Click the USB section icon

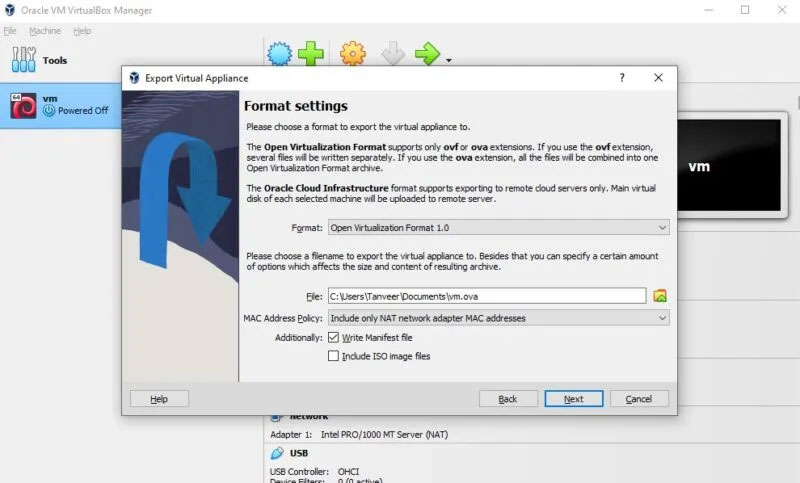277,453
